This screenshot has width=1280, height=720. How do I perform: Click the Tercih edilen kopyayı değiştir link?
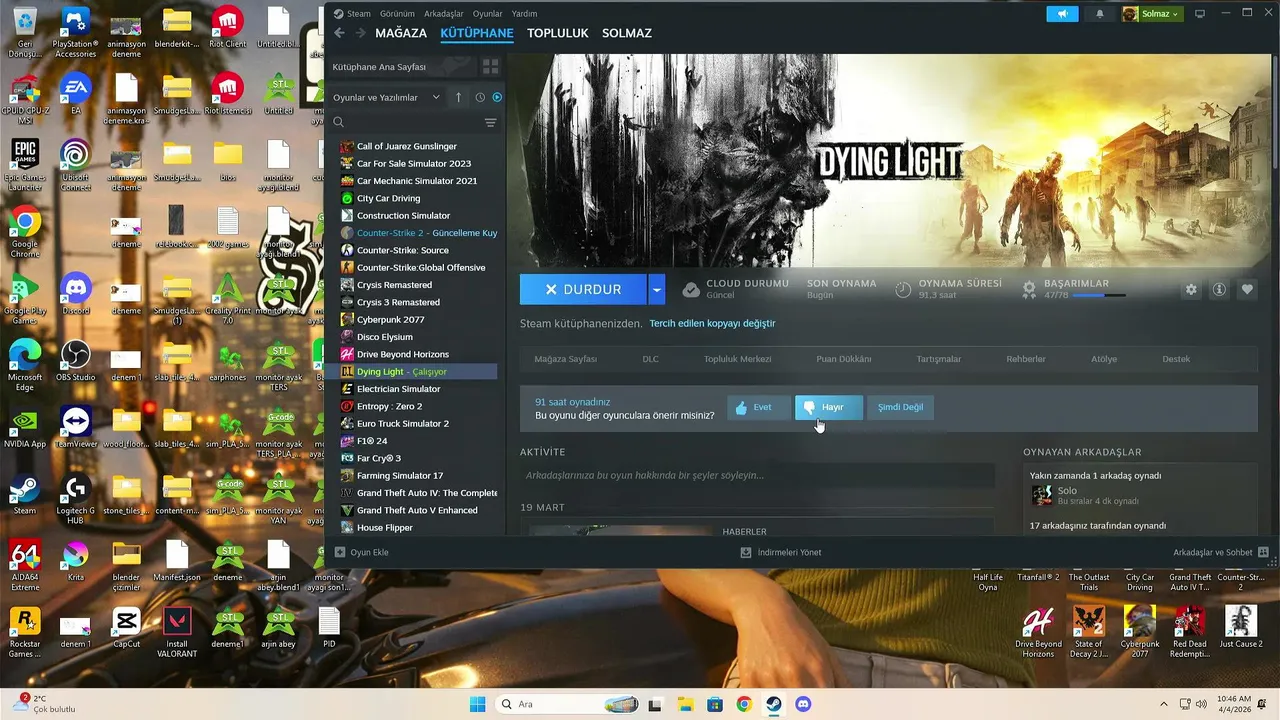pyautogui.click(x=712, y=324)
